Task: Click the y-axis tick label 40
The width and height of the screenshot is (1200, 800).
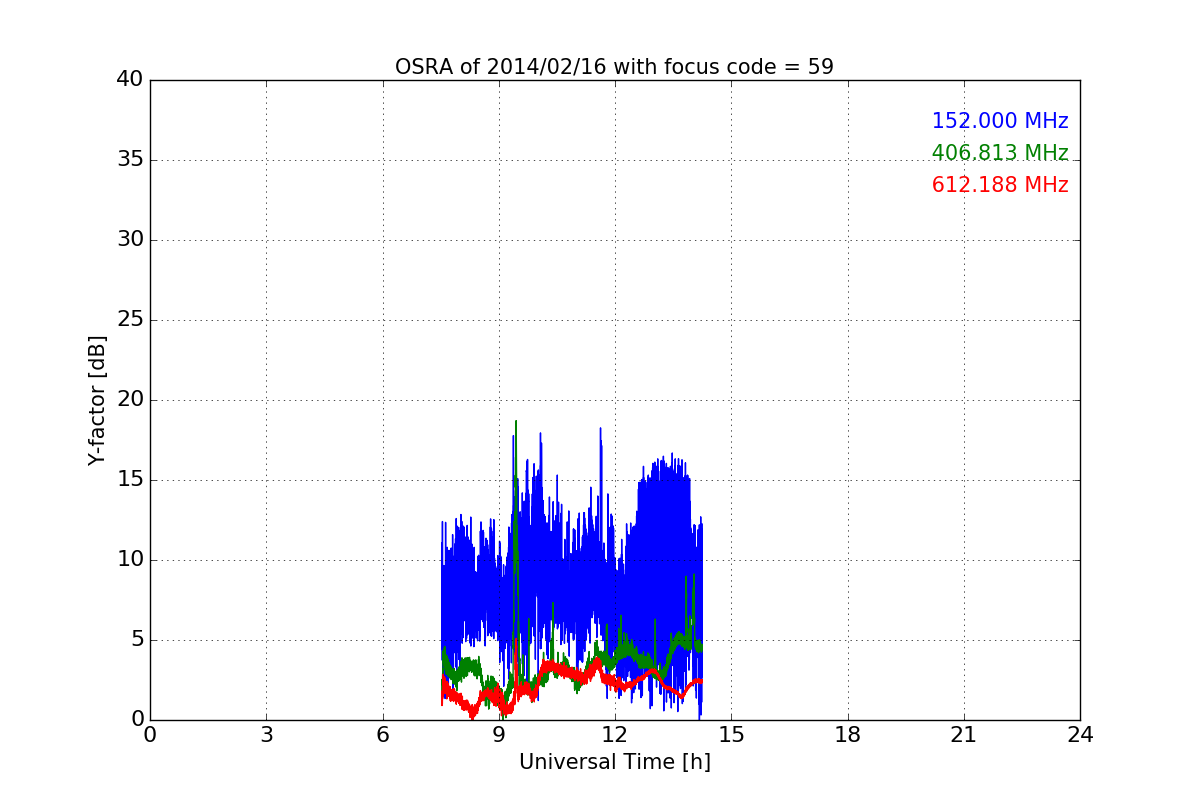Action: [130, 80]
